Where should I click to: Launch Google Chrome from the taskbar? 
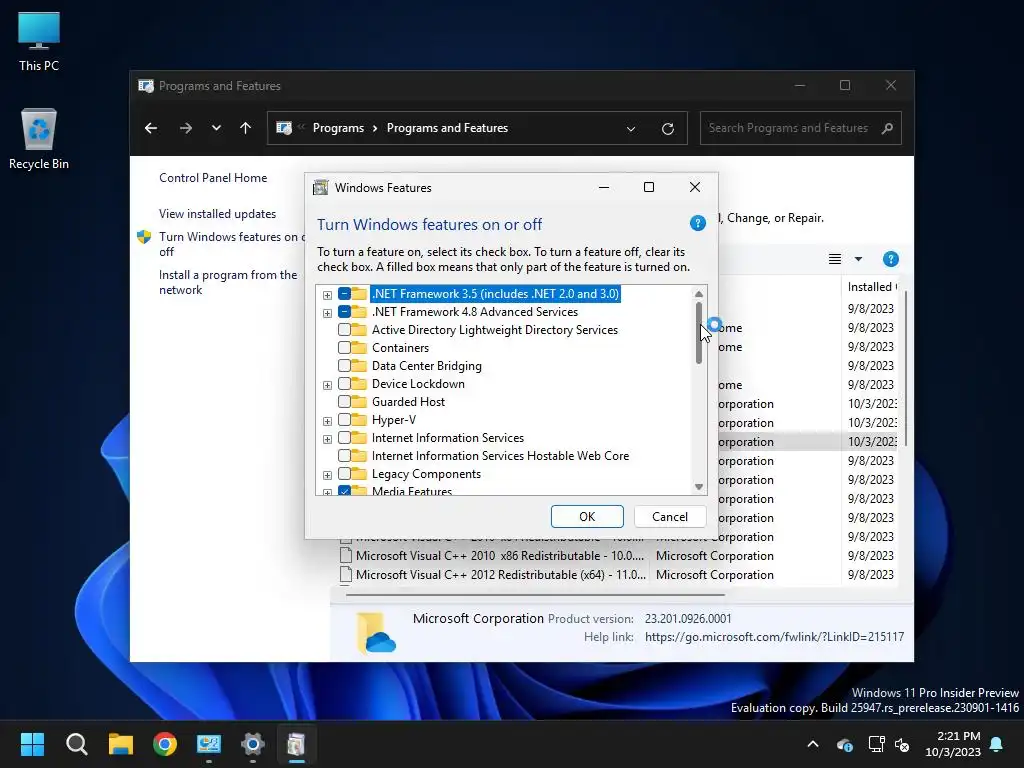pos(165,744)
